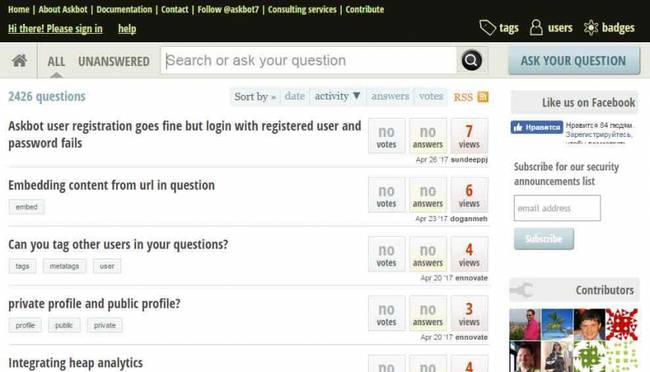Open the Contact link
The height and width of the screenshot is (372, 650).
click(175, 9)
